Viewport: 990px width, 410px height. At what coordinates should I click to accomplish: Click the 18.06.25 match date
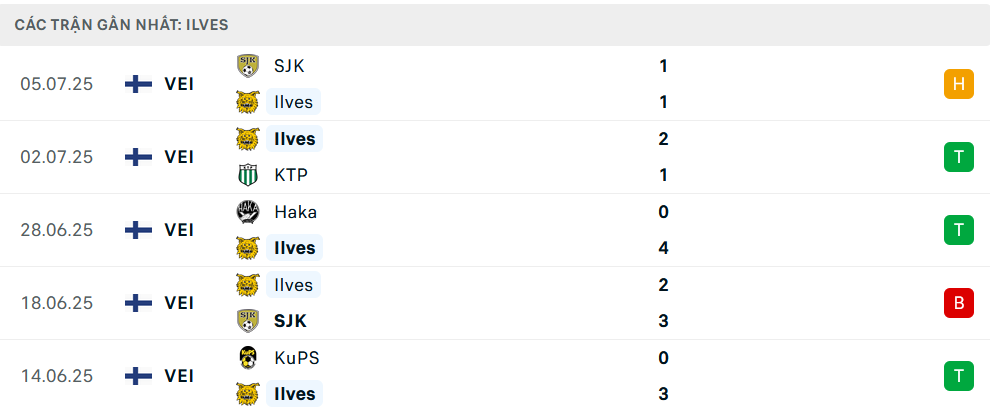coord(57,303)
